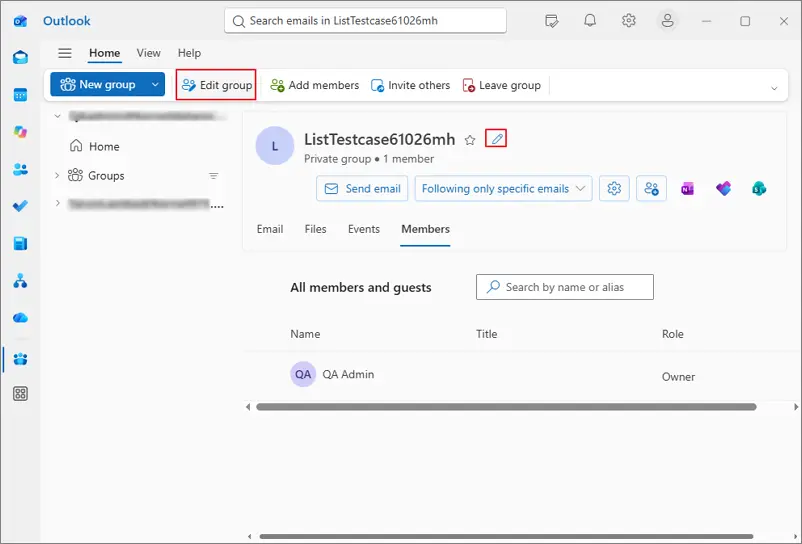Expand the second blurred account node
Screen dimensions: 802x544
pos(58,203)
